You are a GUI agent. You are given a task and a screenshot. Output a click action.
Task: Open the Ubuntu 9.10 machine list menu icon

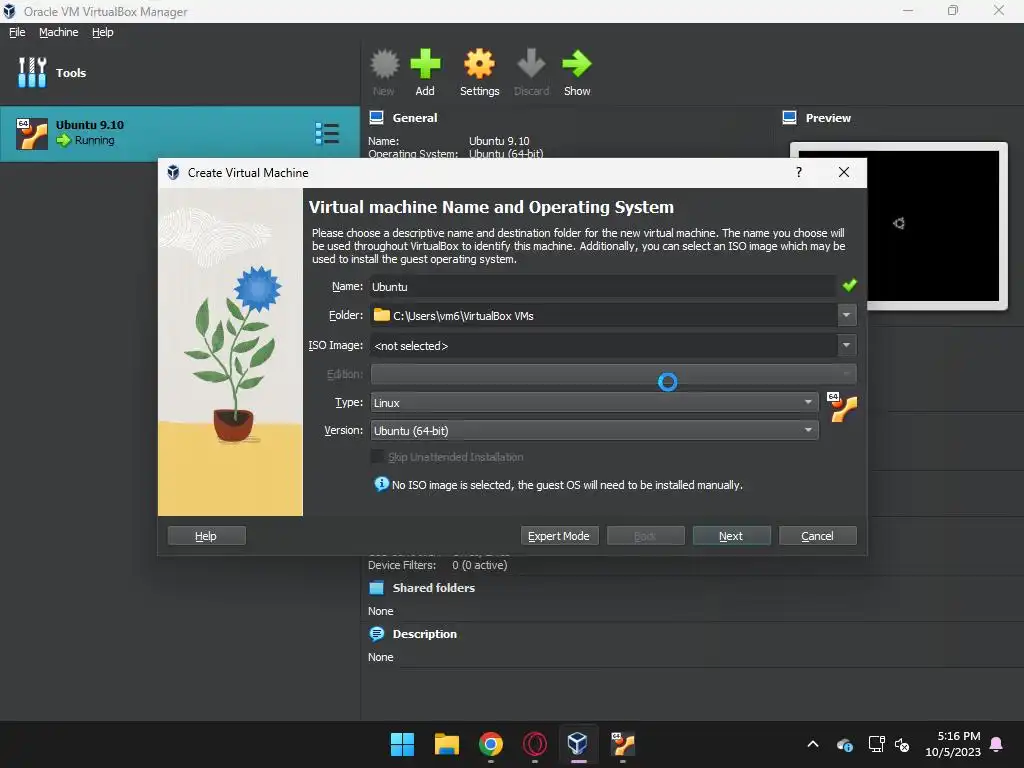pyautogui.click(x=327, y=133)
